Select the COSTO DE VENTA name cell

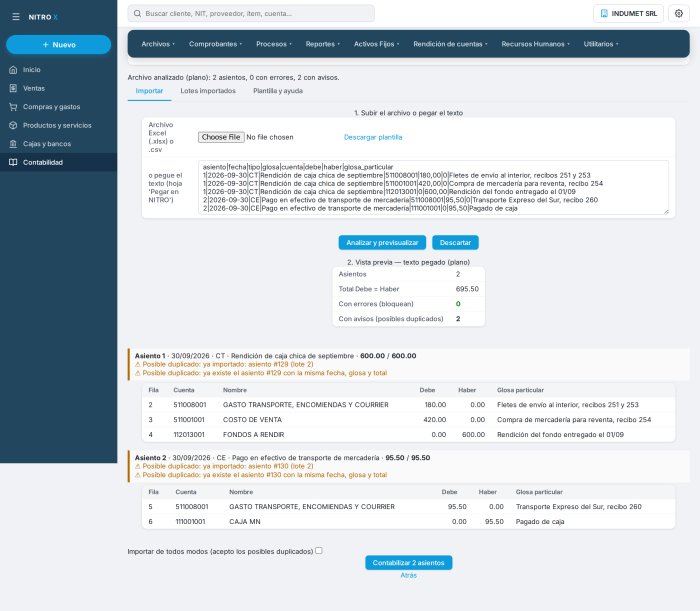click(x=252, y=420)
